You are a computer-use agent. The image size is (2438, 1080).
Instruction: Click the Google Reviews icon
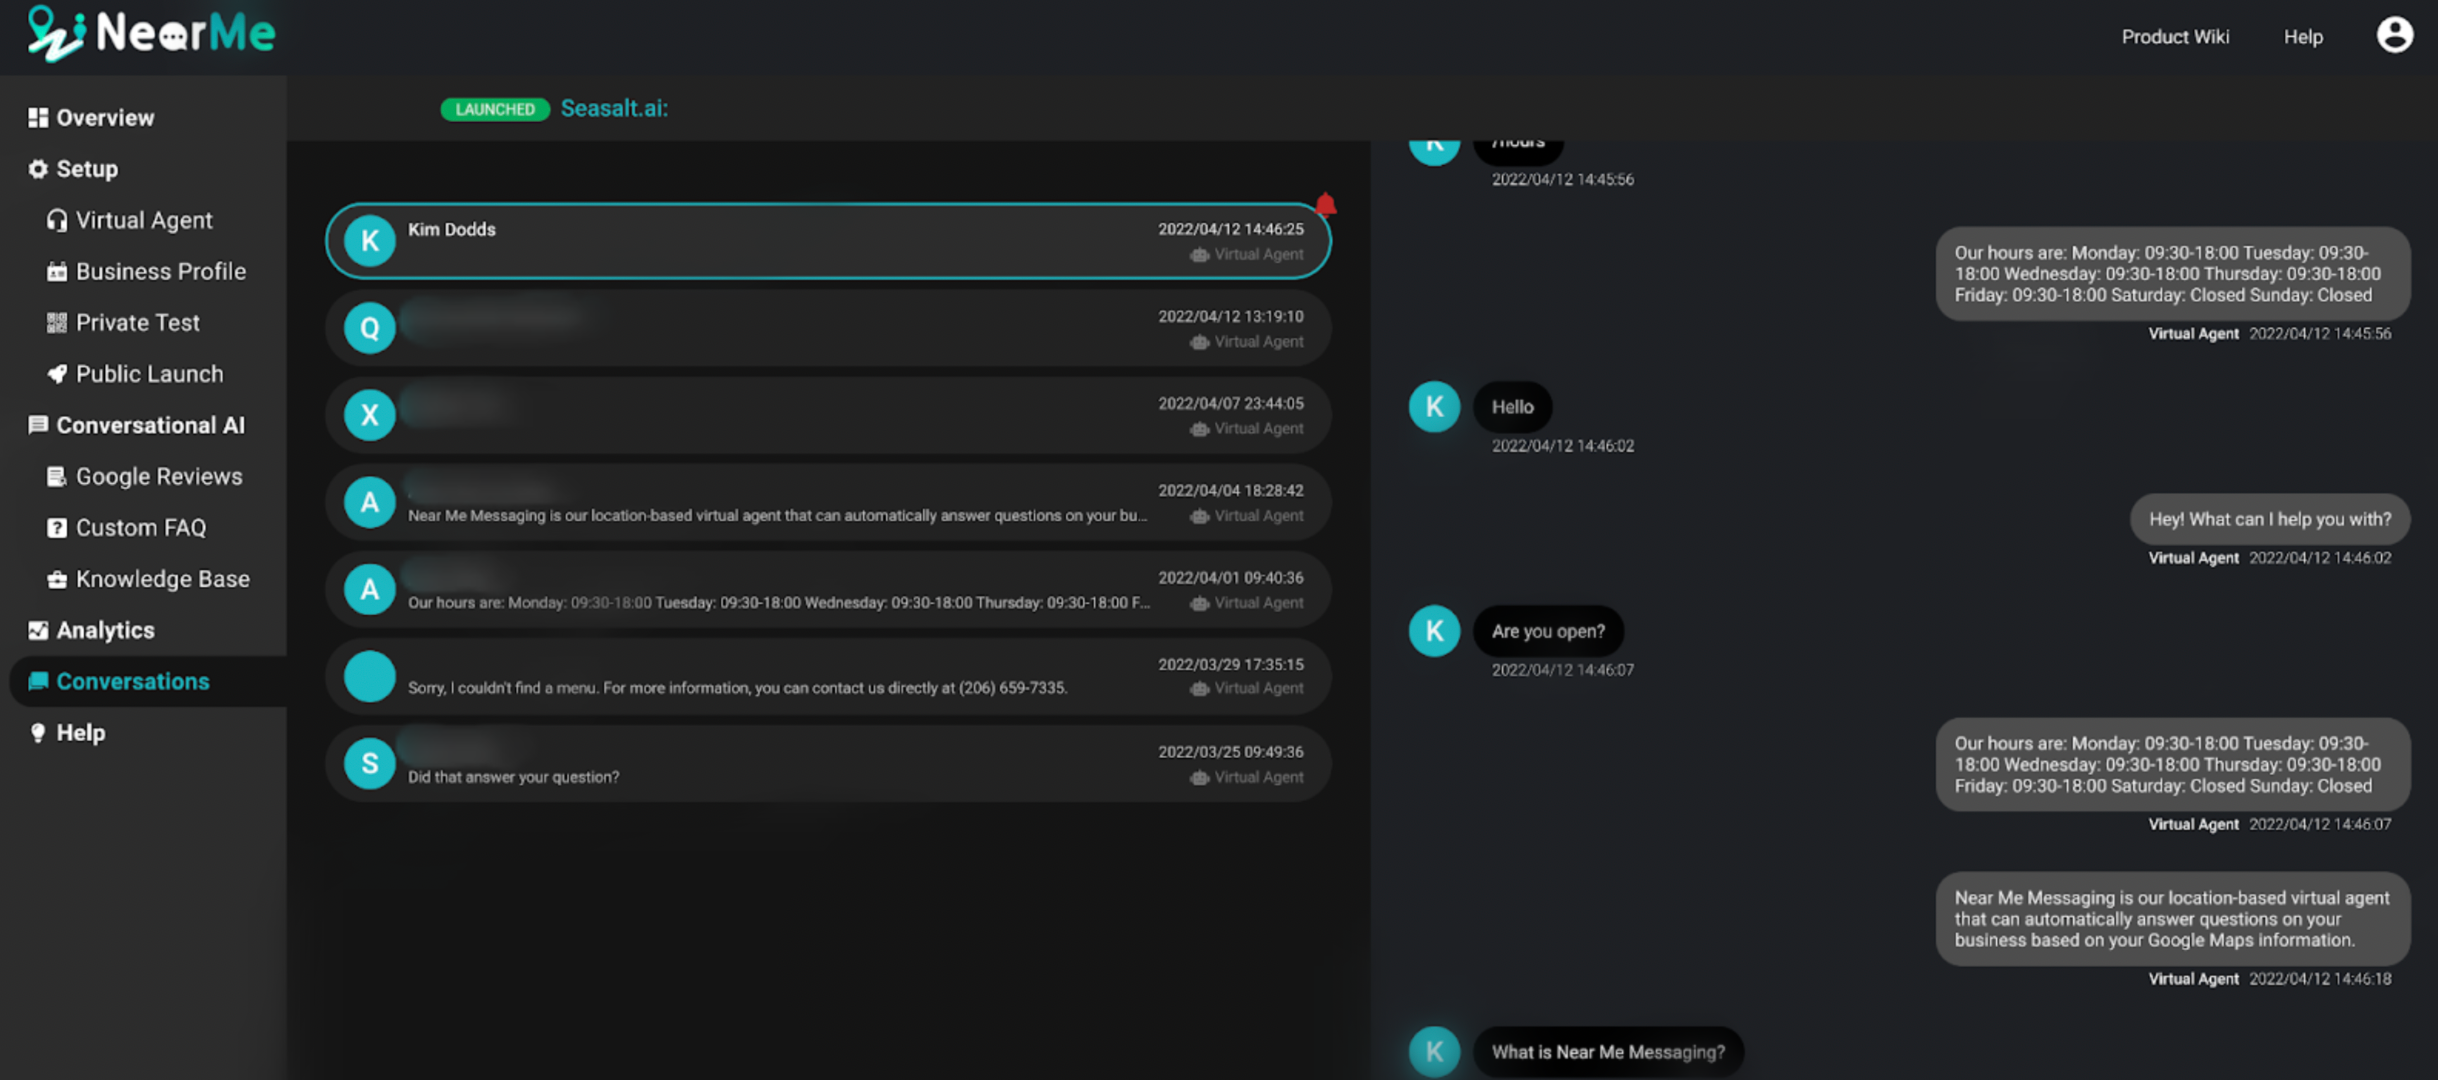pyautogui.click(x=57, y=476)
